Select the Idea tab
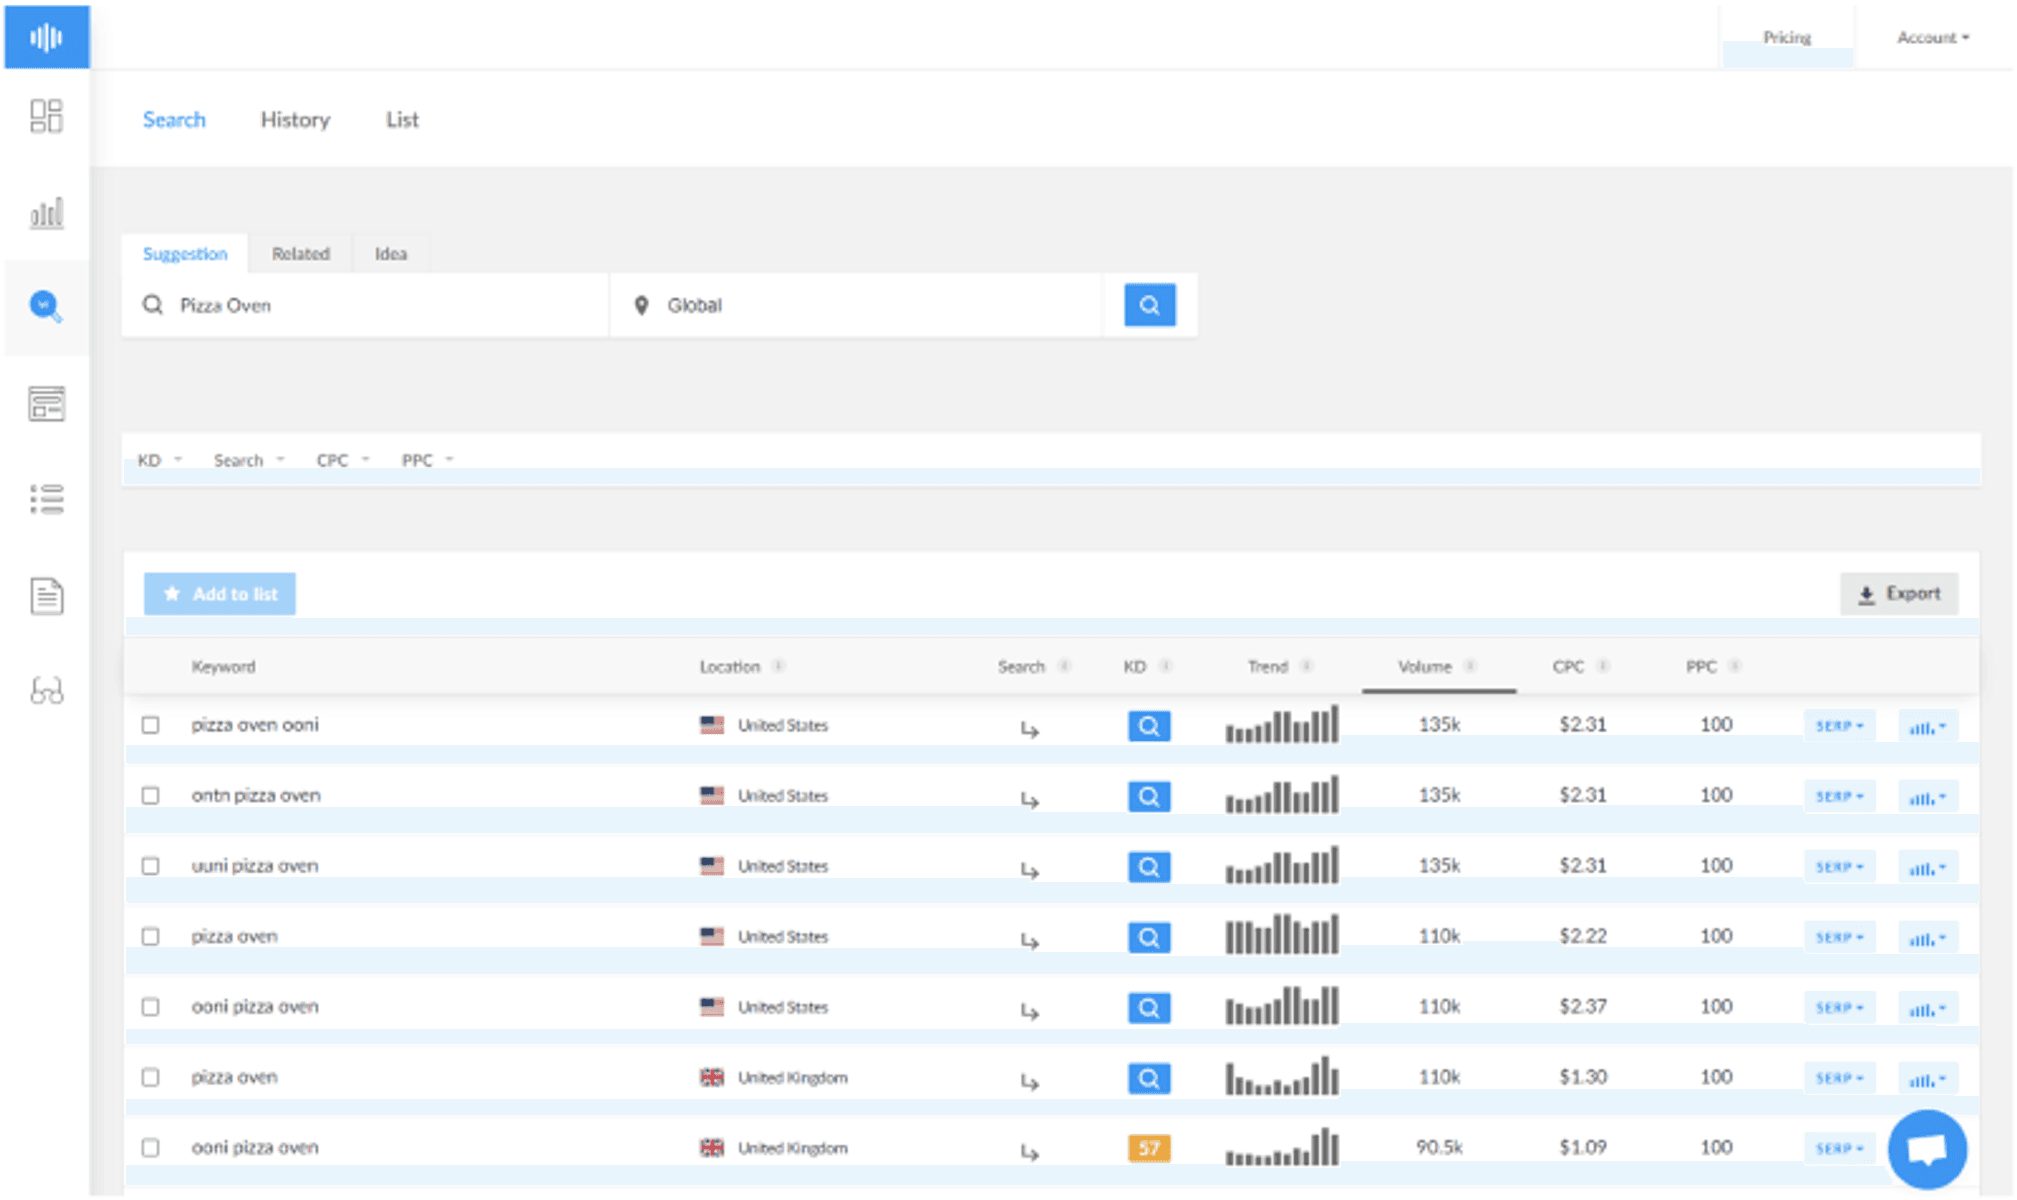This screenshot has height=1200, width=2017. tap(391, 254)
